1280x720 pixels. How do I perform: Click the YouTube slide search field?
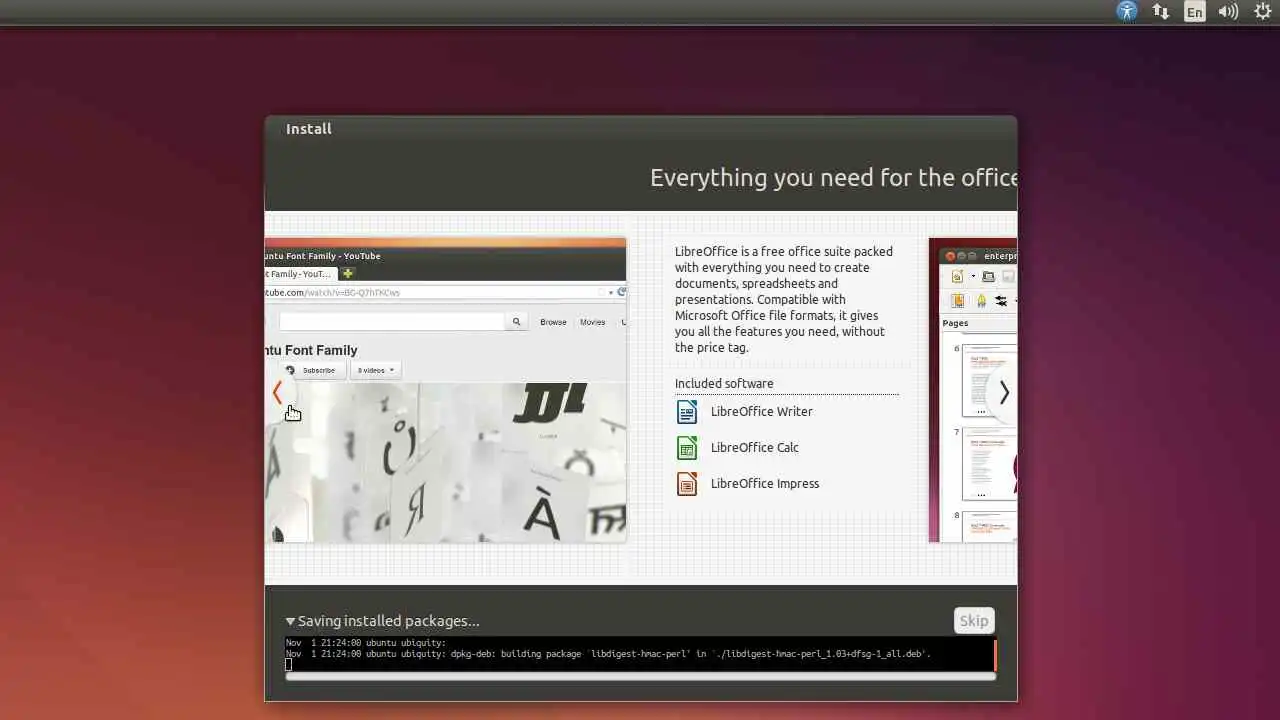coord(392,322)
